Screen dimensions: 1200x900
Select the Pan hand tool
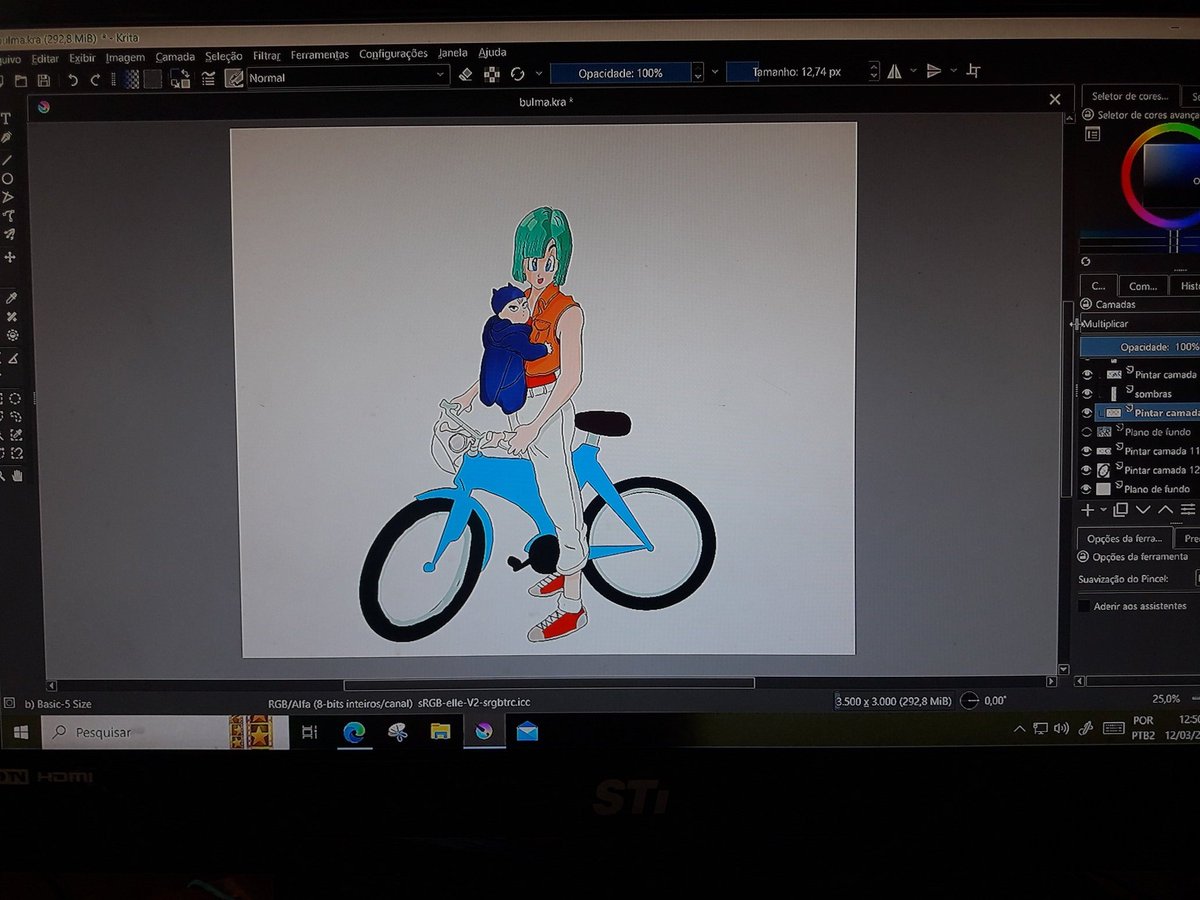[x=17, y=476]
